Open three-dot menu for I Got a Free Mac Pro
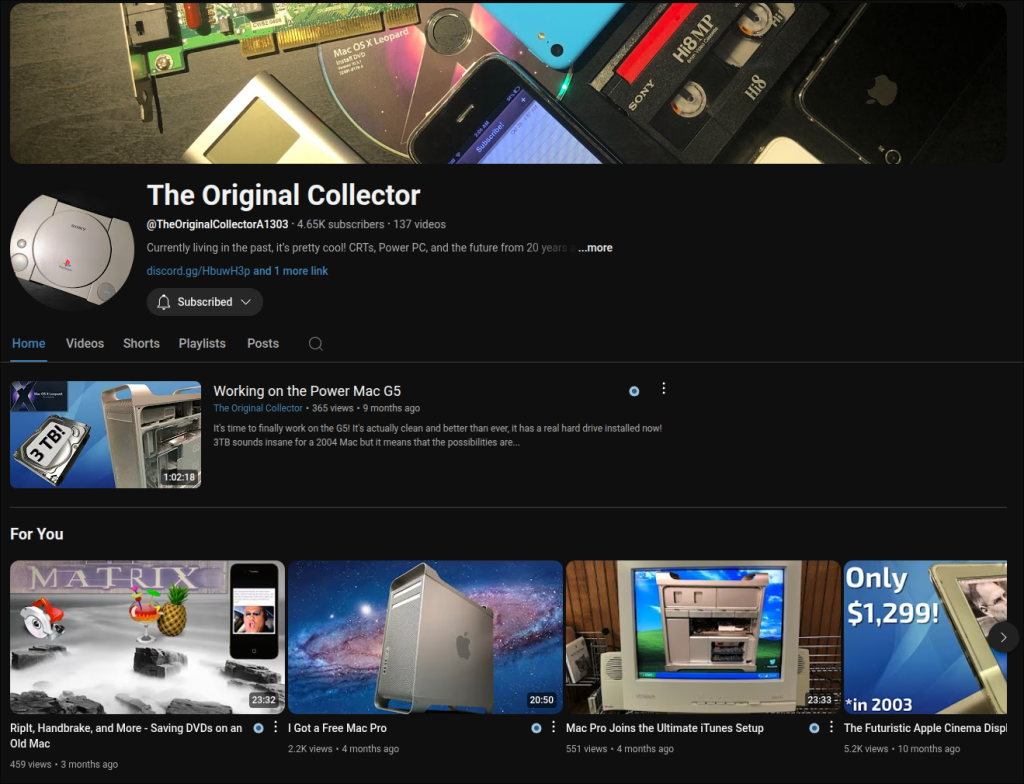This screenshot has width=1024, height=784. coord(553,727)
